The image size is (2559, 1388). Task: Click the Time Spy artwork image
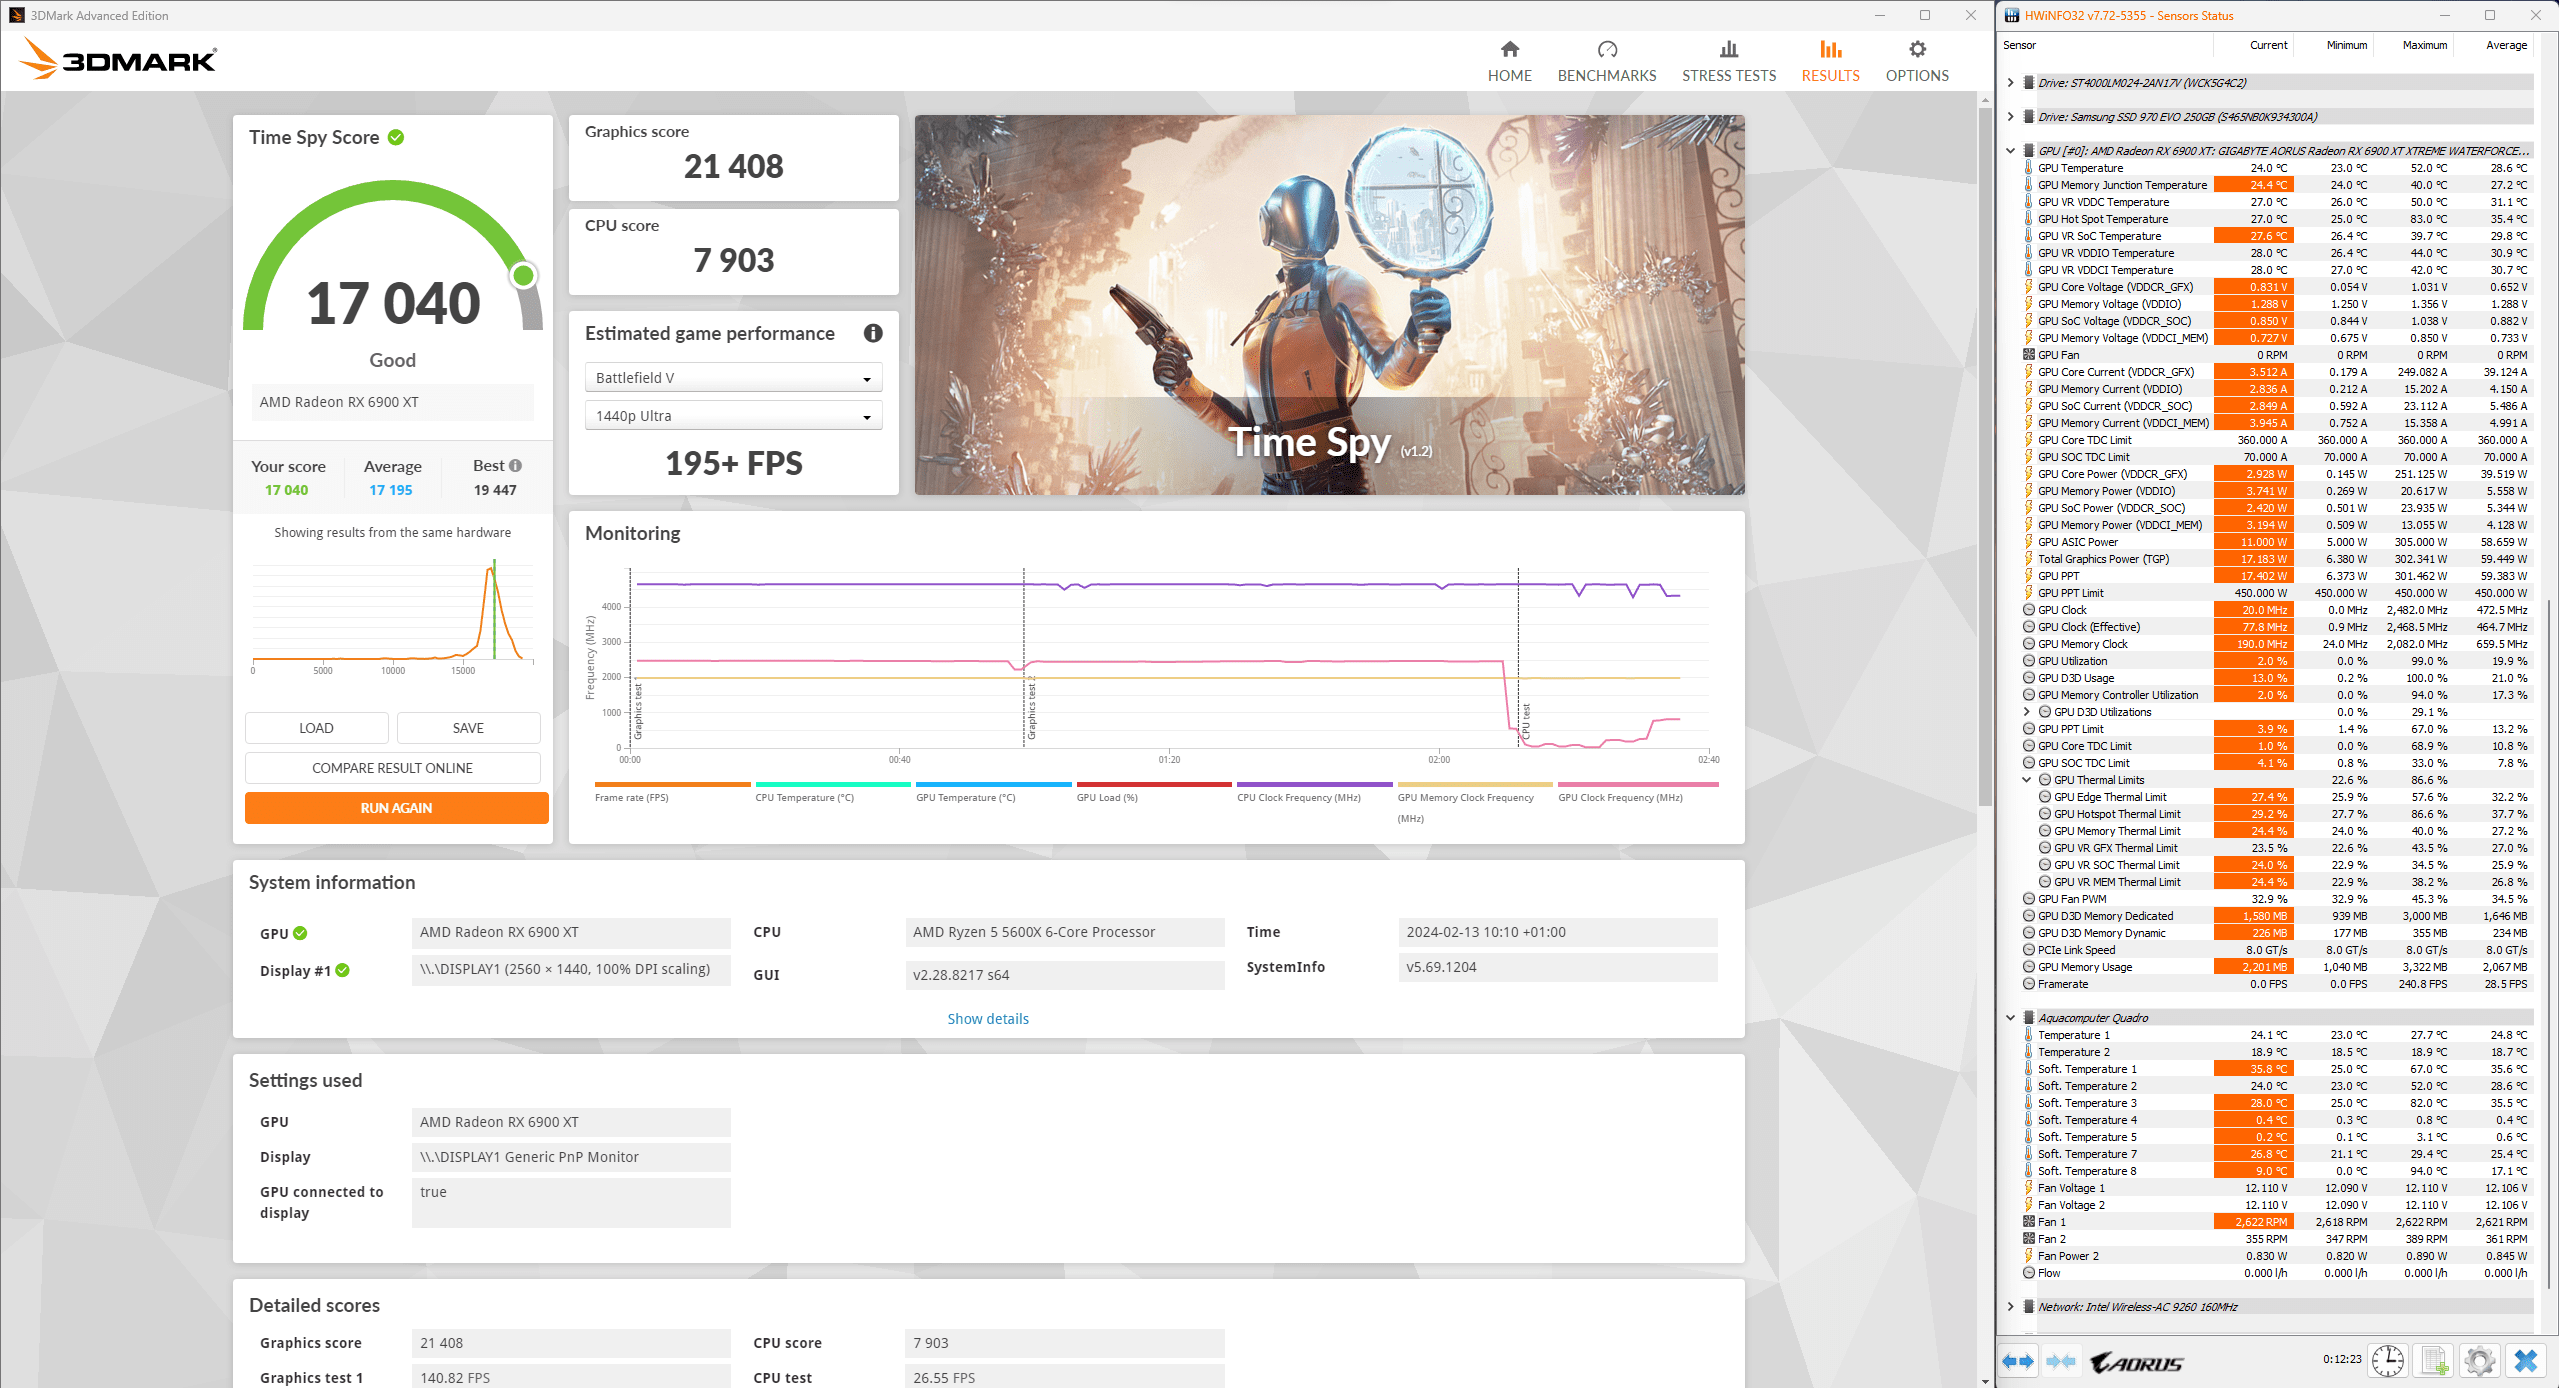tap(1329, 305)
